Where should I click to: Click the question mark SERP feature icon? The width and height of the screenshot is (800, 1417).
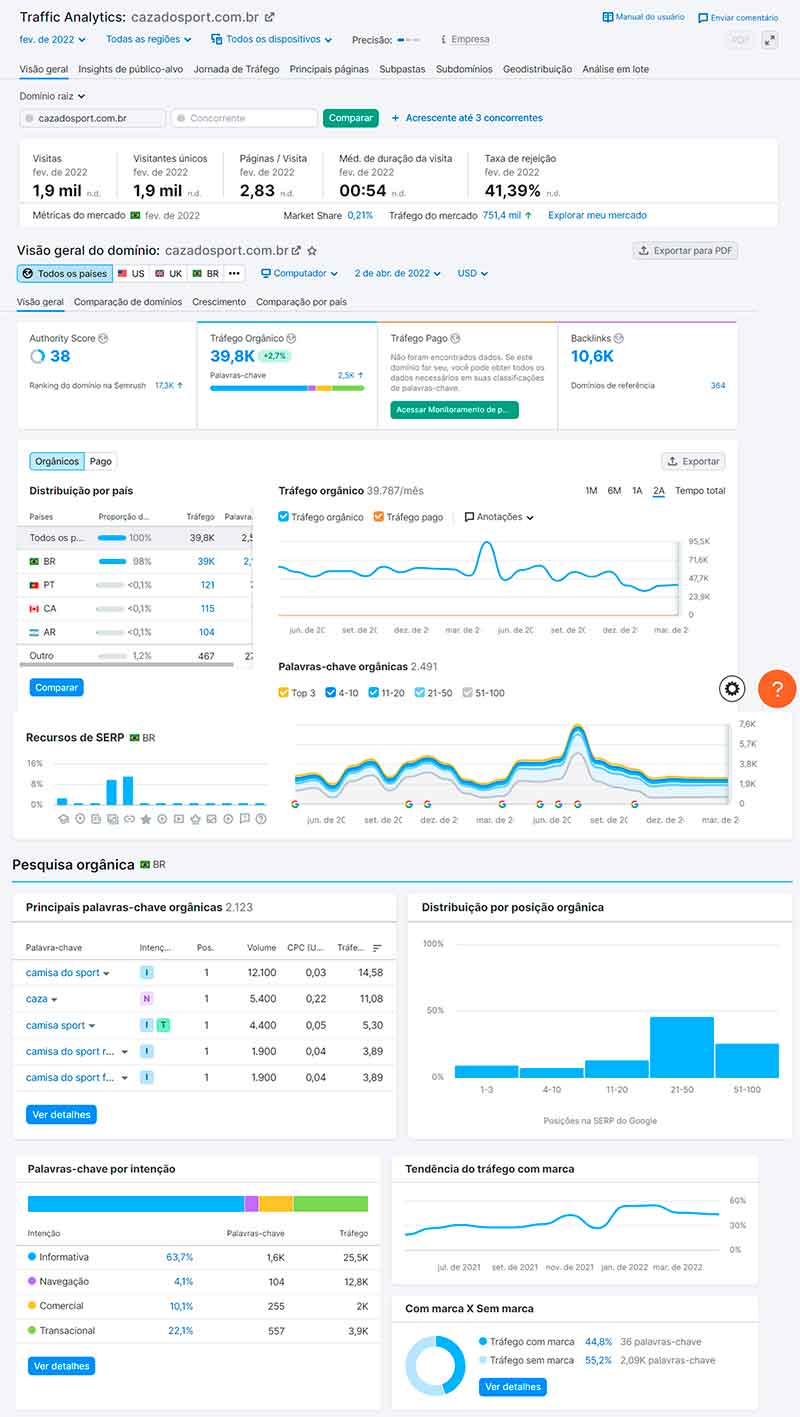click(261, 819)
